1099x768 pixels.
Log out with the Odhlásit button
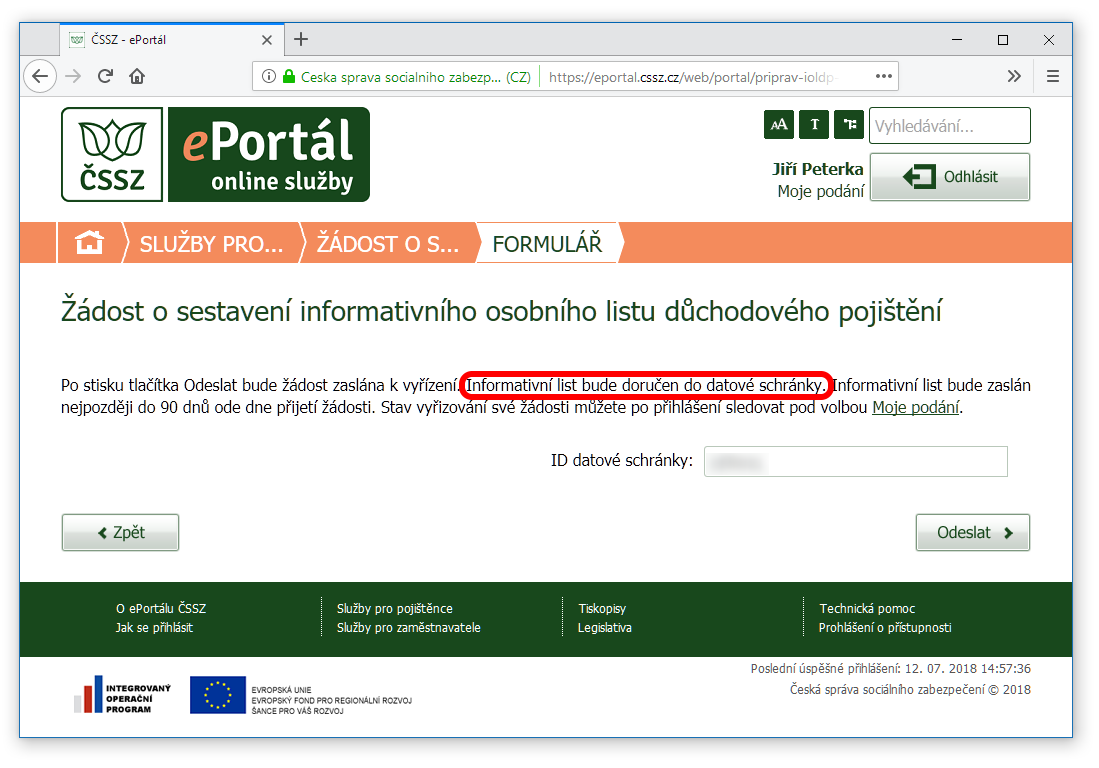(950, 177)
